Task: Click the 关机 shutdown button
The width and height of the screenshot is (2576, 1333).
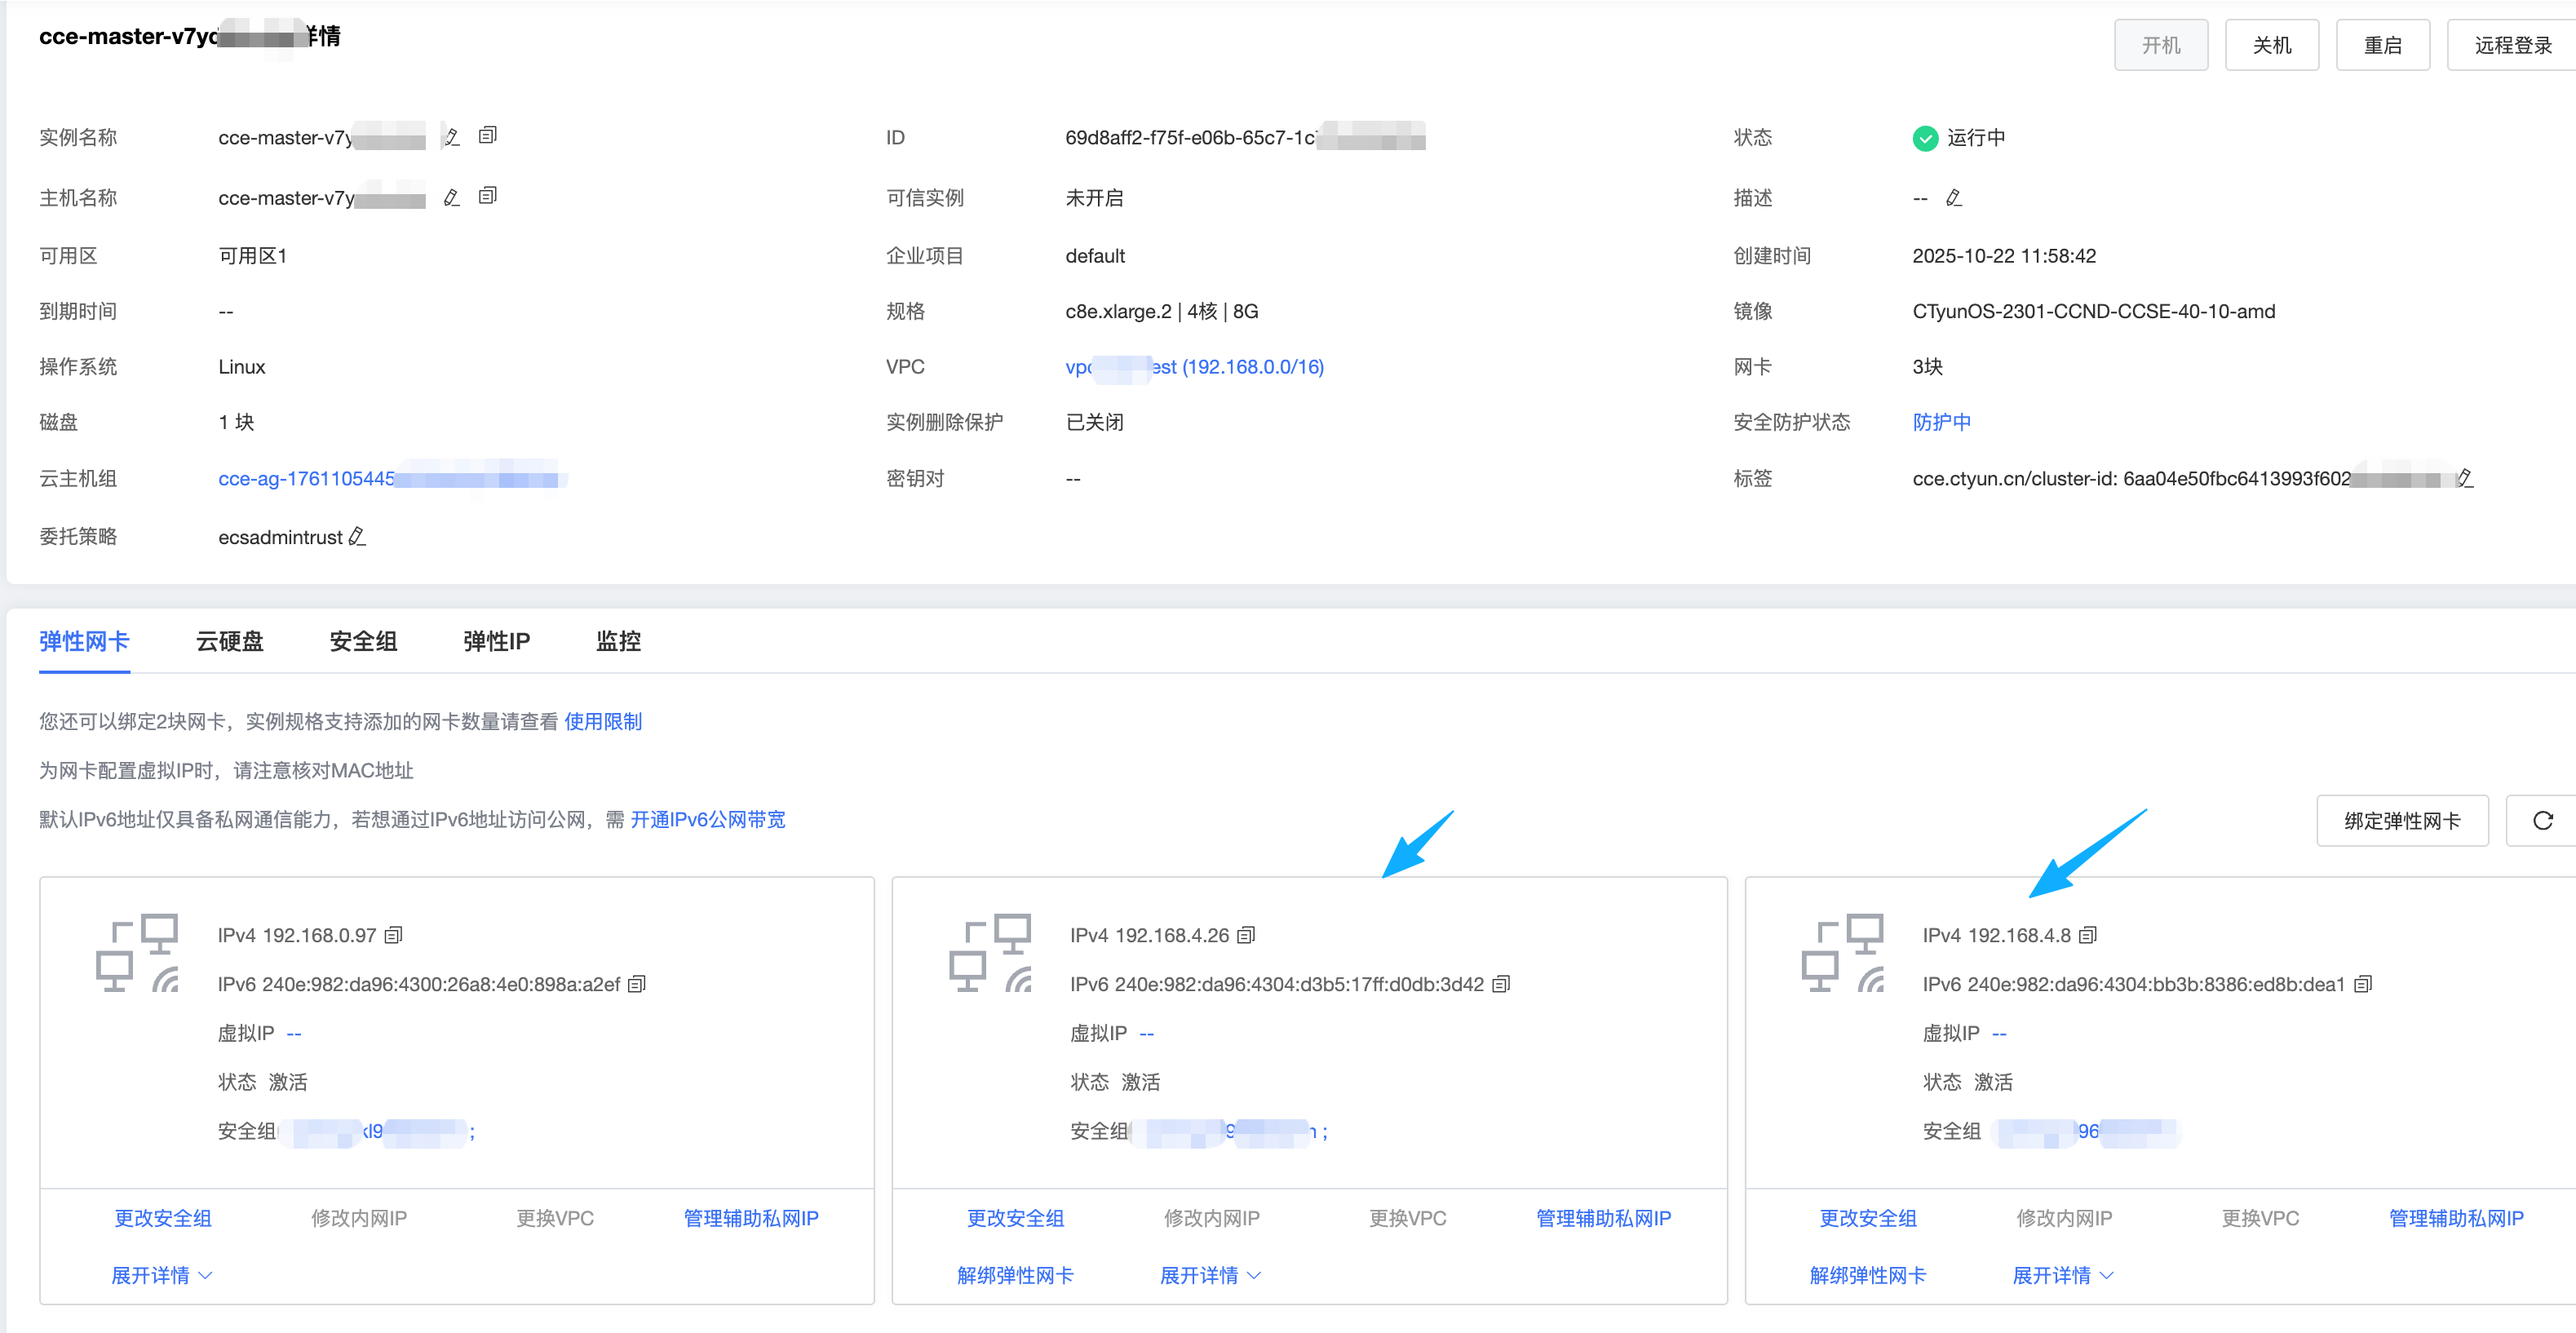Action: 2271,45
